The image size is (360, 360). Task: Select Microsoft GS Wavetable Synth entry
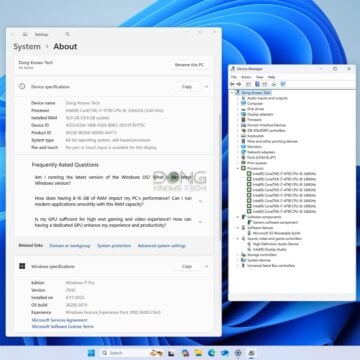(277, 233)
